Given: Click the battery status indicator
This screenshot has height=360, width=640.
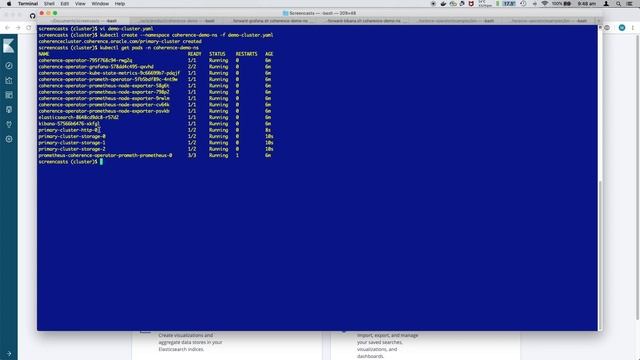Looking at the screenshot, I should tap(562, 4).
